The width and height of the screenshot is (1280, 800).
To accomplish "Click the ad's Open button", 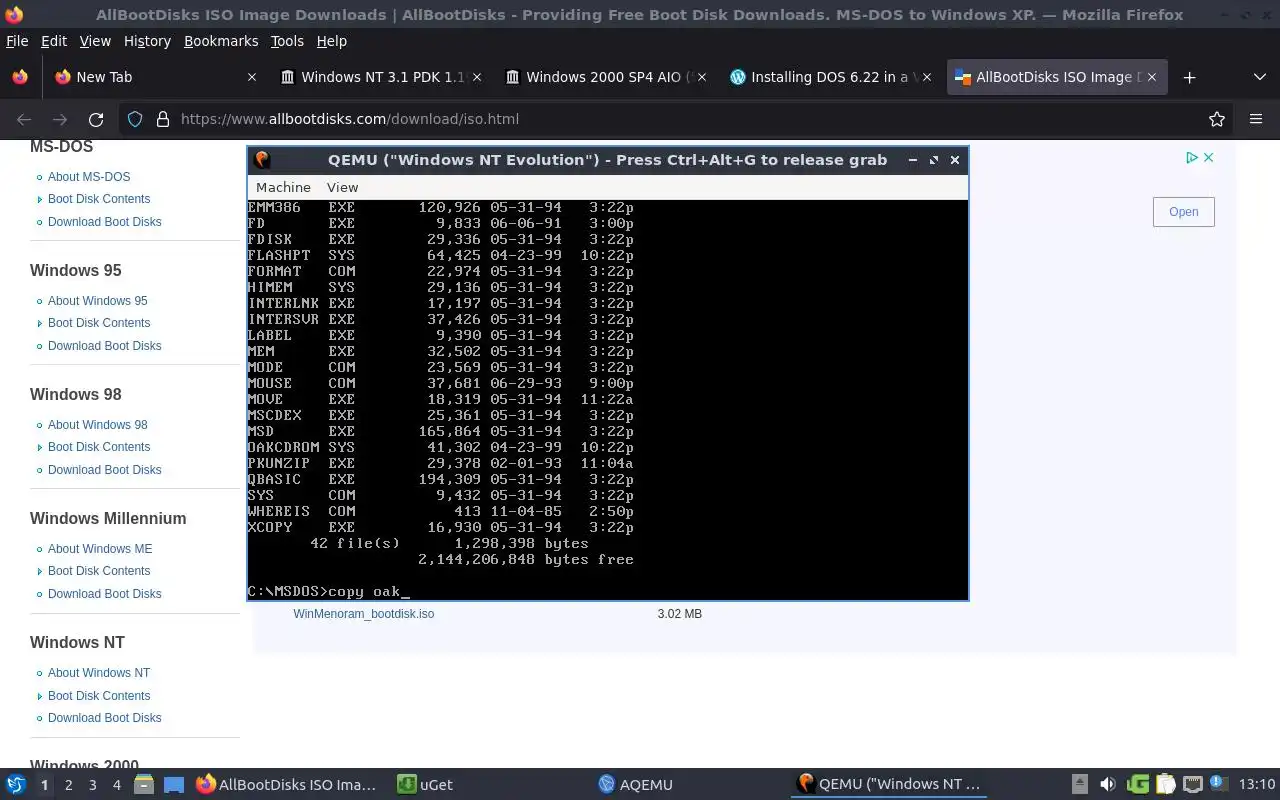I will pos(1183,212).
